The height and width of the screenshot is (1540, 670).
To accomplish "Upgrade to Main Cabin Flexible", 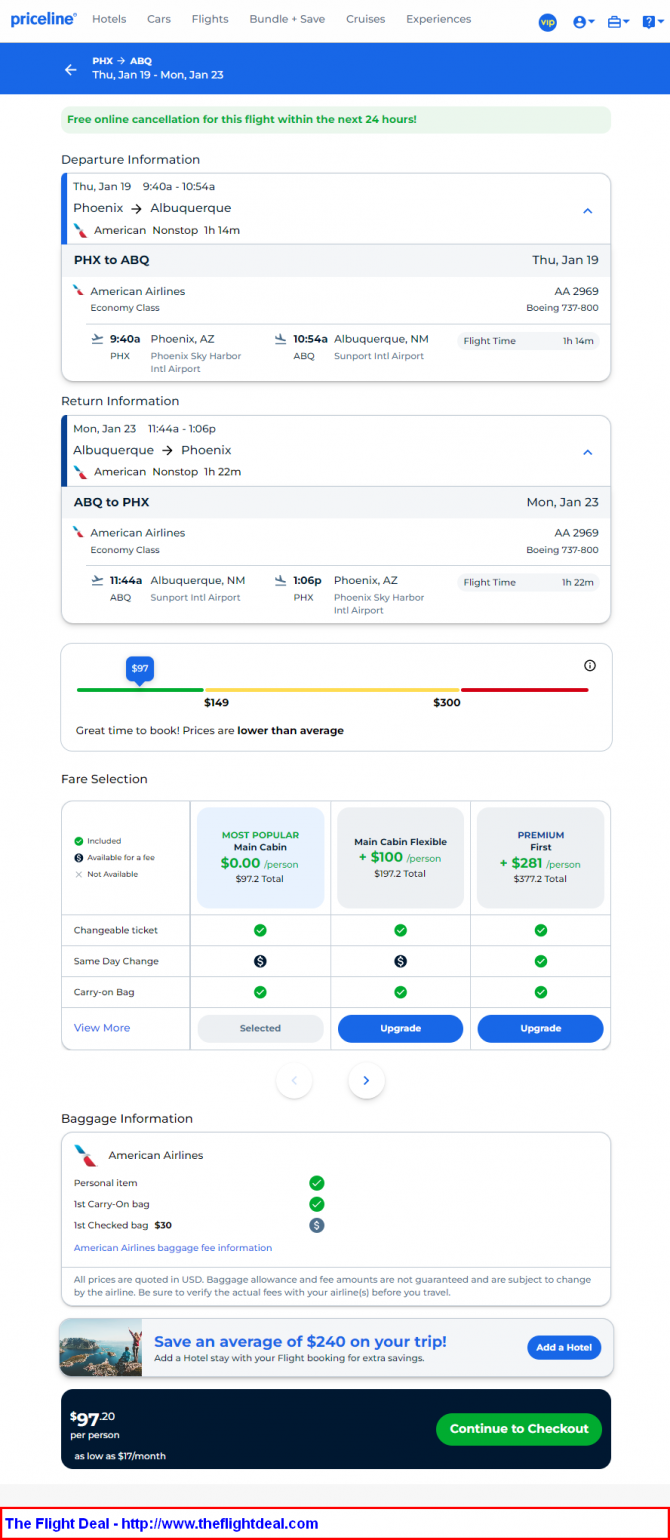I will pyautogui.click(x=400, y=1028).
